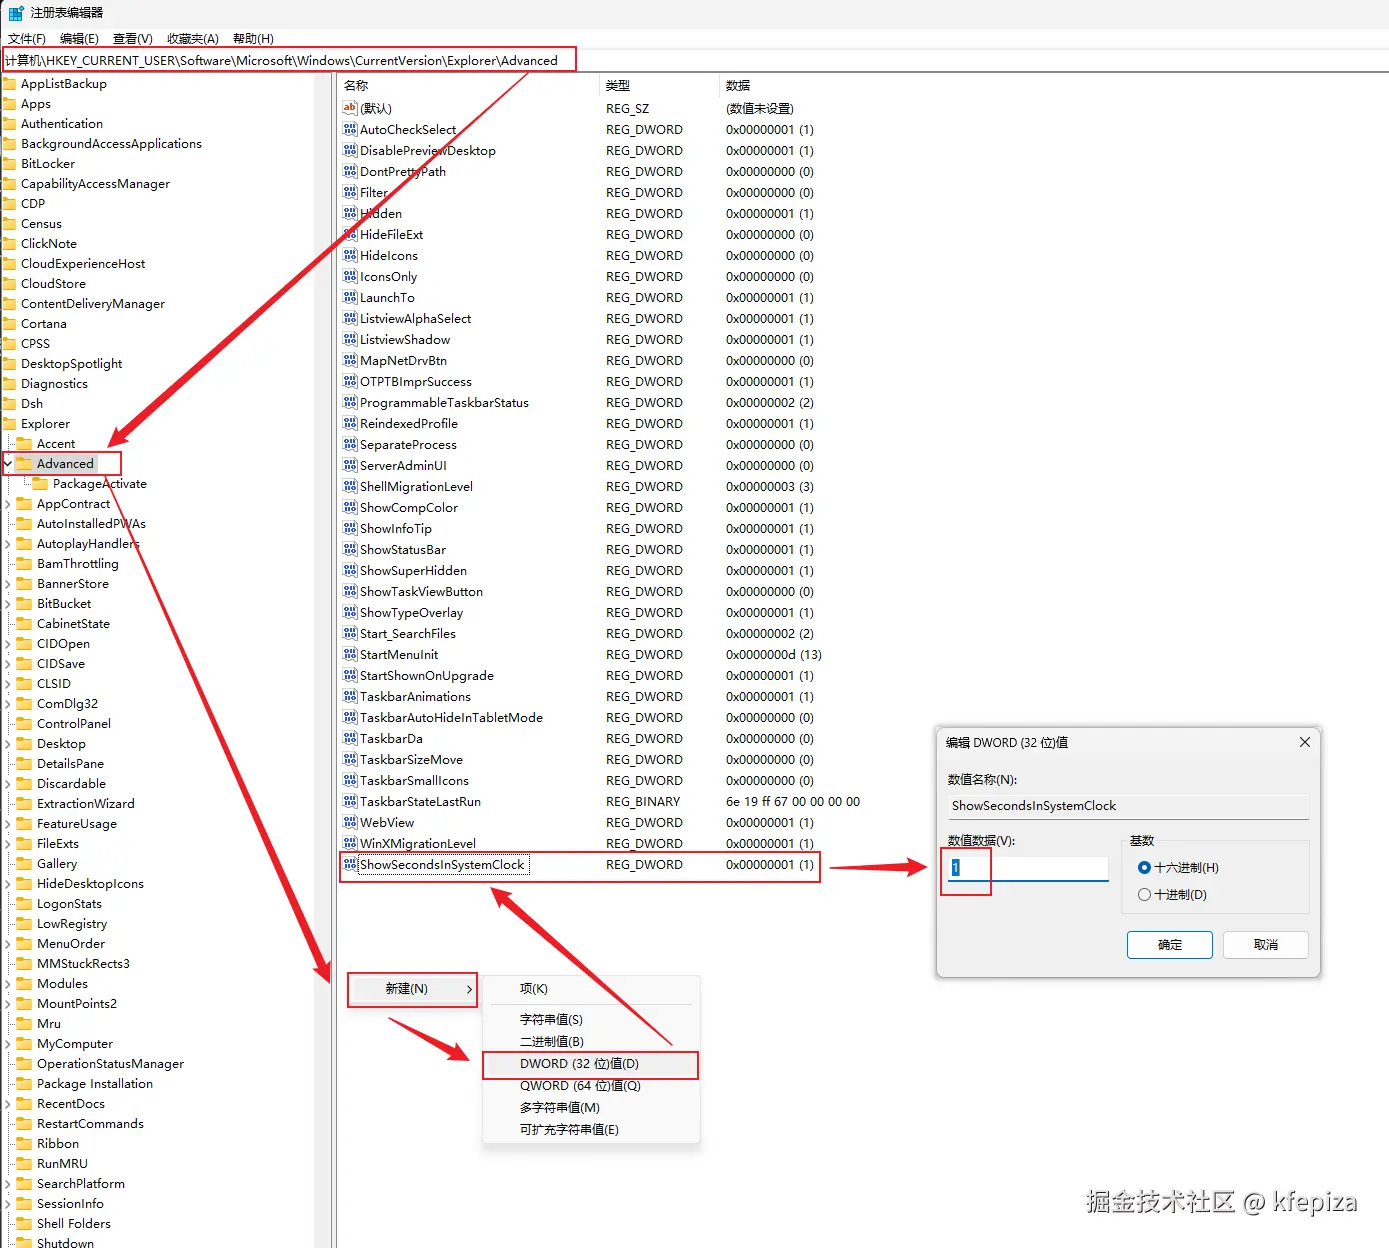Screen dimensions: 1389x1248
Task: Click the icon beside TaskbarSmallIcons
Action: pos(350,780)
